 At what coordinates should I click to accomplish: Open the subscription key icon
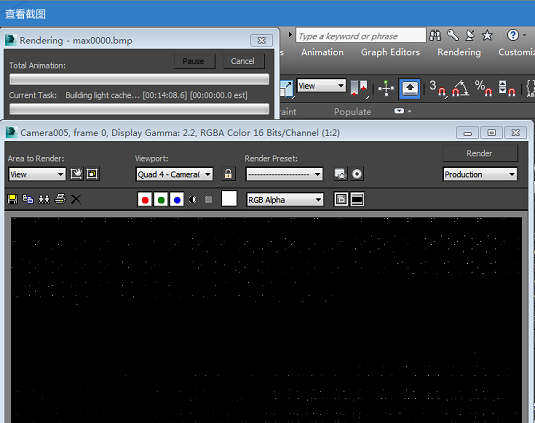pos(453,35)
